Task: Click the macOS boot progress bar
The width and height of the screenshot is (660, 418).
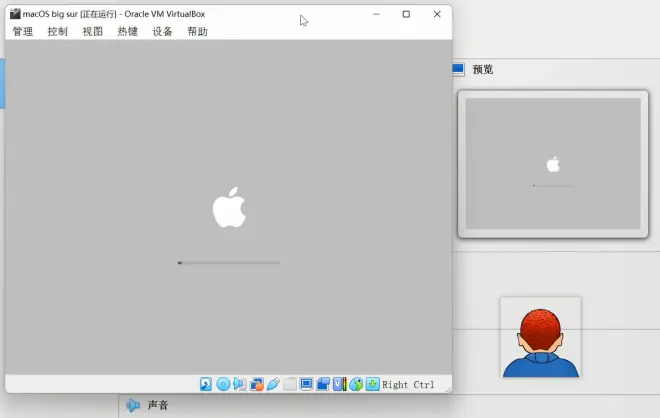Action: pyautogui.click(x=229, y=263)
